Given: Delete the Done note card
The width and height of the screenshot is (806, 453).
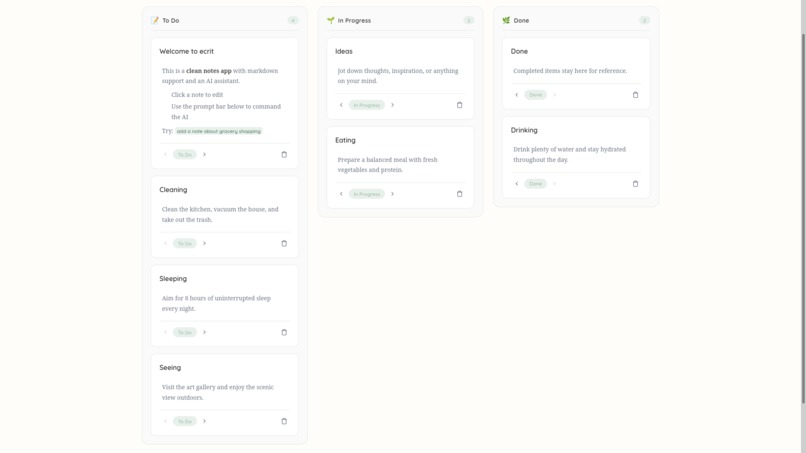Looking at the screenshot, I should point(635,95).
